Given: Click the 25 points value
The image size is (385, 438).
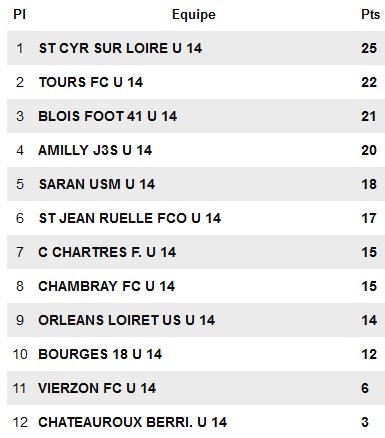Looking at the screenshot, I should pyautogui.click(x=369, y=48).
